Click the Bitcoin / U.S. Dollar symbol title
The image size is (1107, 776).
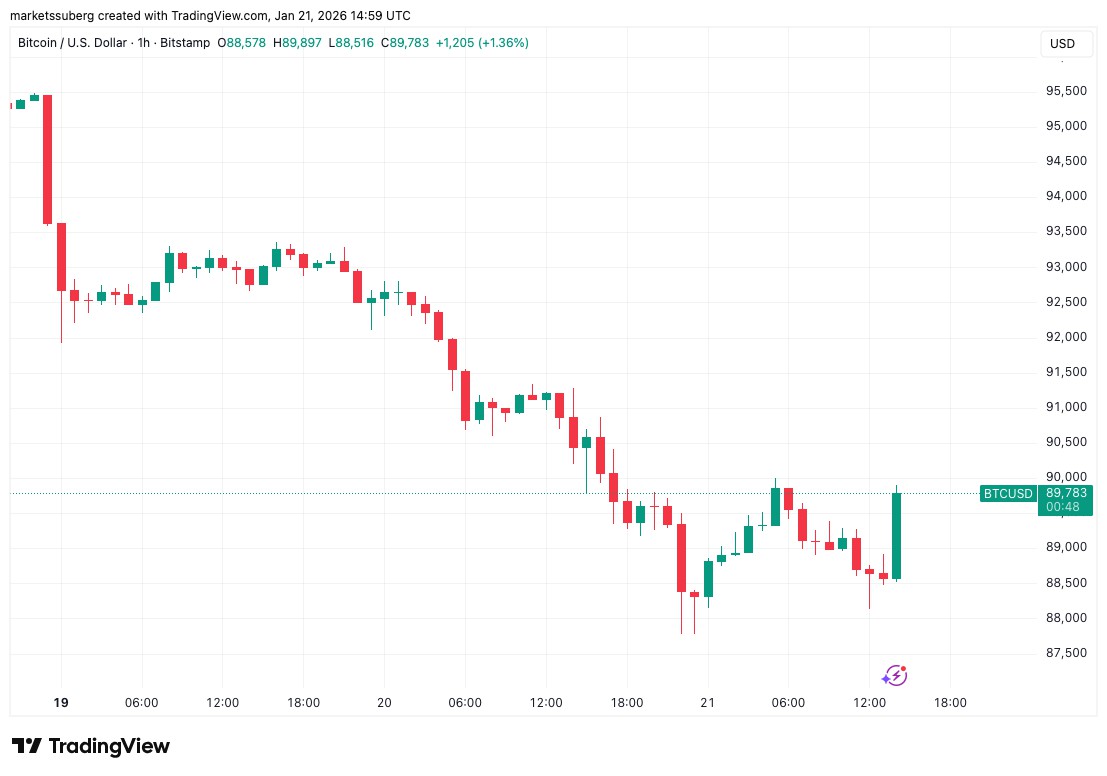pyautogui.click(x=73, y=43)
